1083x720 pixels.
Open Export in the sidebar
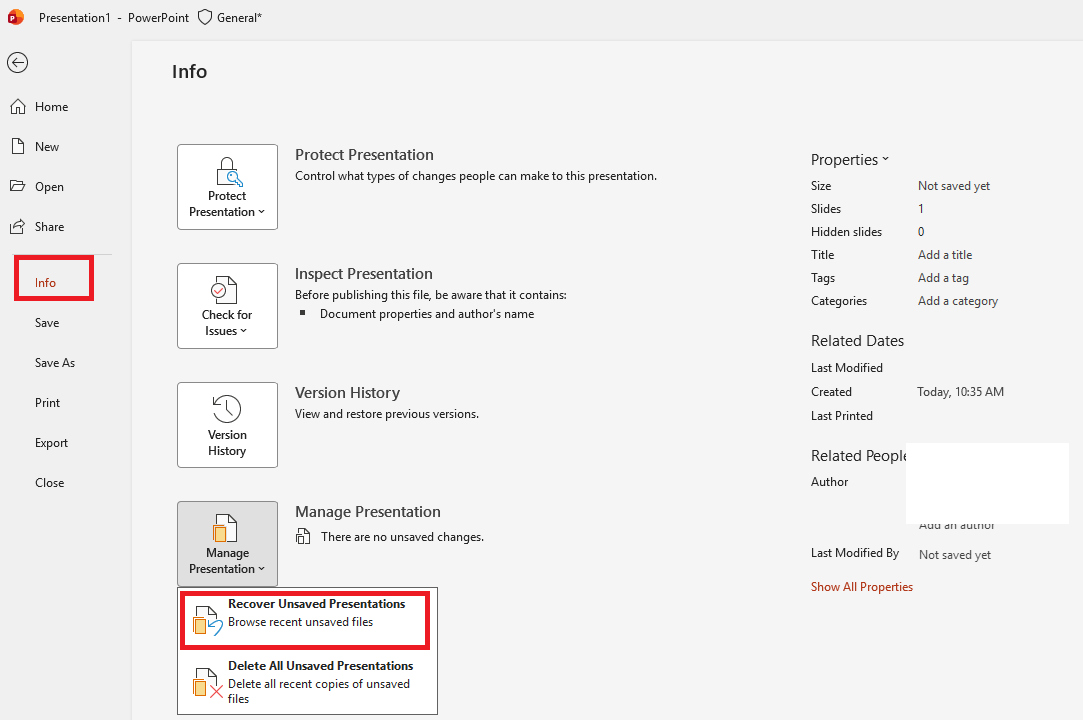52,443
